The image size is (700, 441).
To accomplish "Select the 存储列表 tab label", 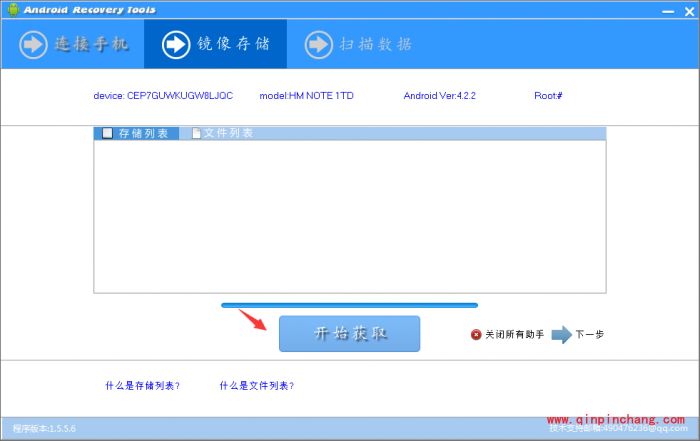I will click(143, 133).
